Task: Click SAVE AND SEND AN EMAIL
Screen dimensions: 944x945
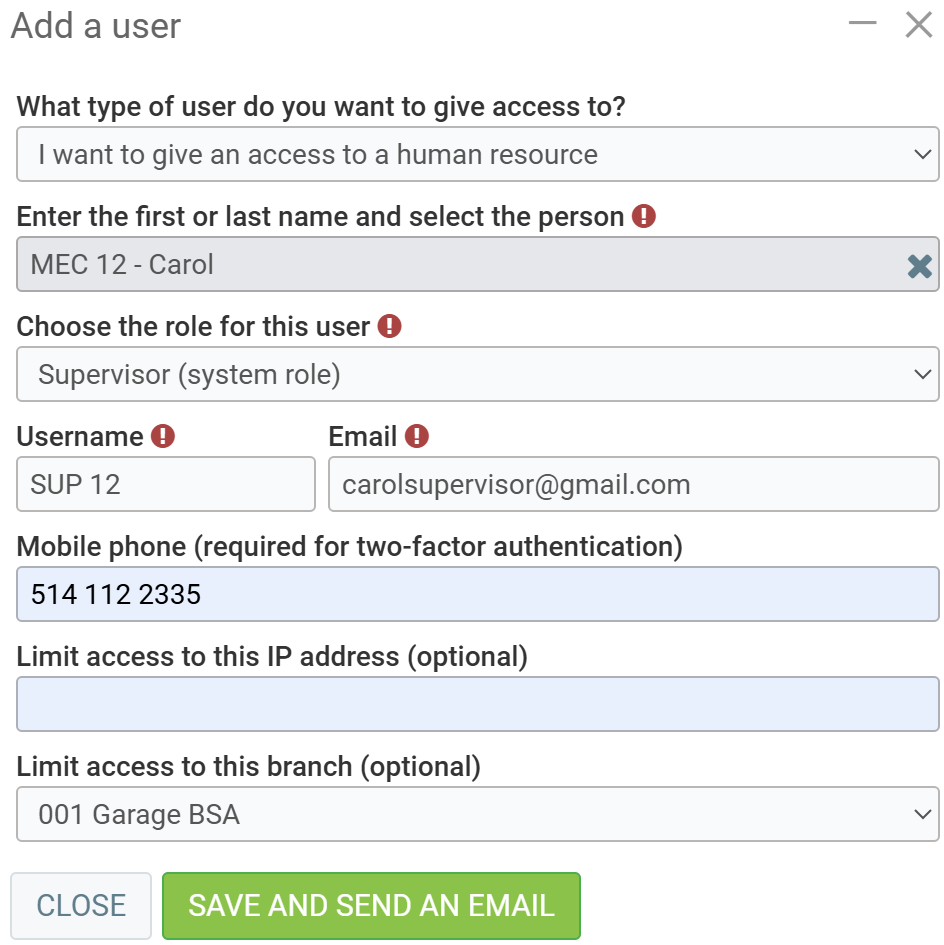Action: click(x=371, y=906)
